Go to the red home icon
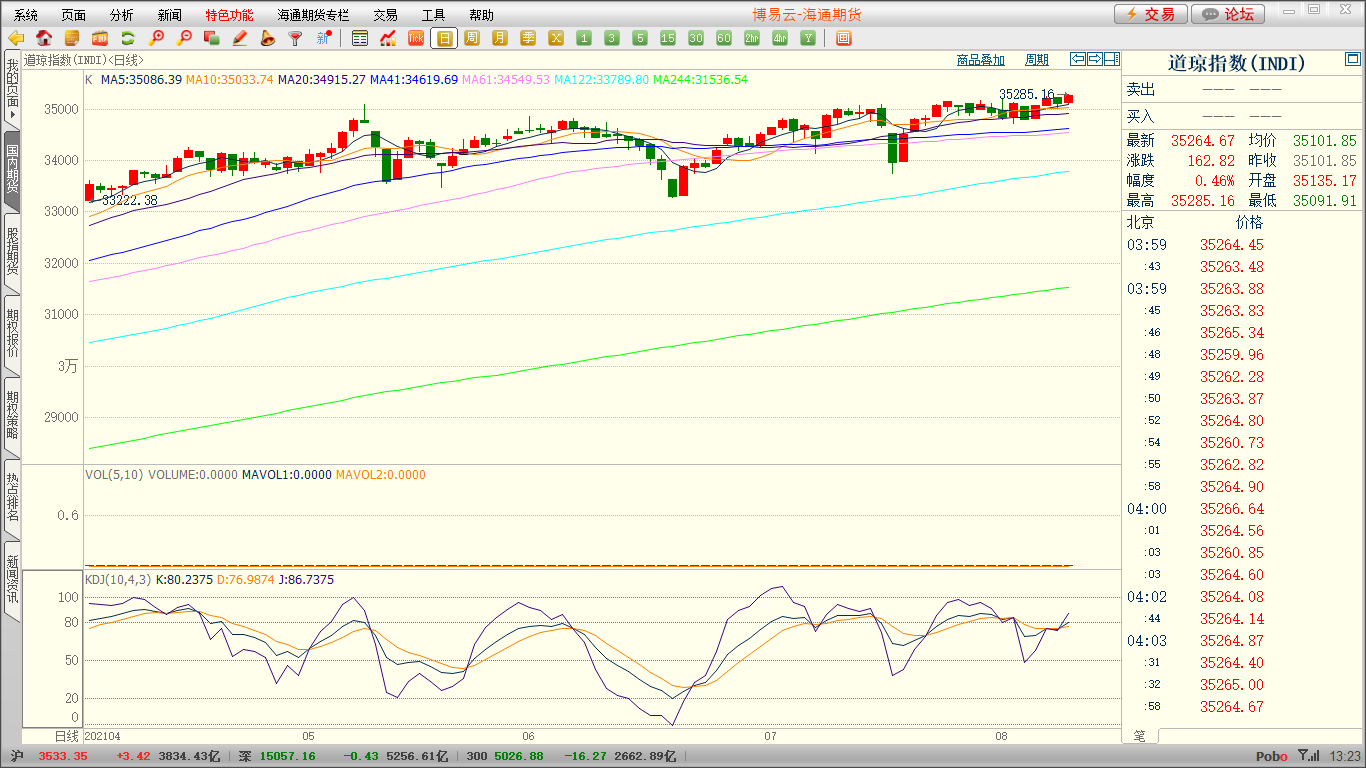The image size is (1366, 768). pos(44,38)
